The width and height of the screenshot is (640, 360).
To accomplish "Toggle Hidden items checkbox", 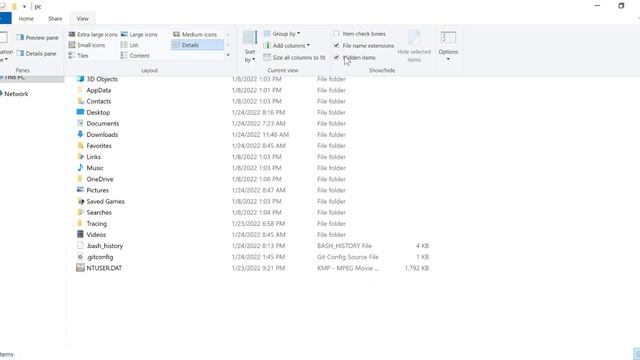I will tap(336, 57).
